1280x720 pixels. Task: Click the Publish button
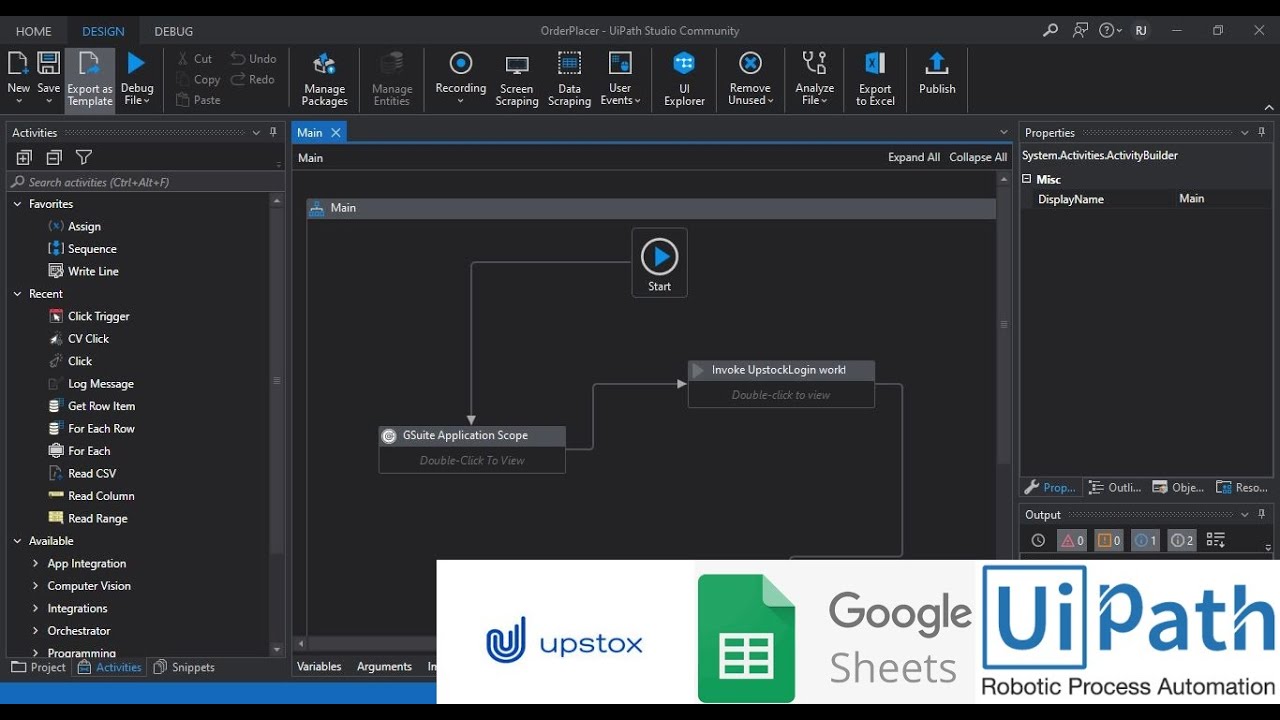(x=937, y=75)
